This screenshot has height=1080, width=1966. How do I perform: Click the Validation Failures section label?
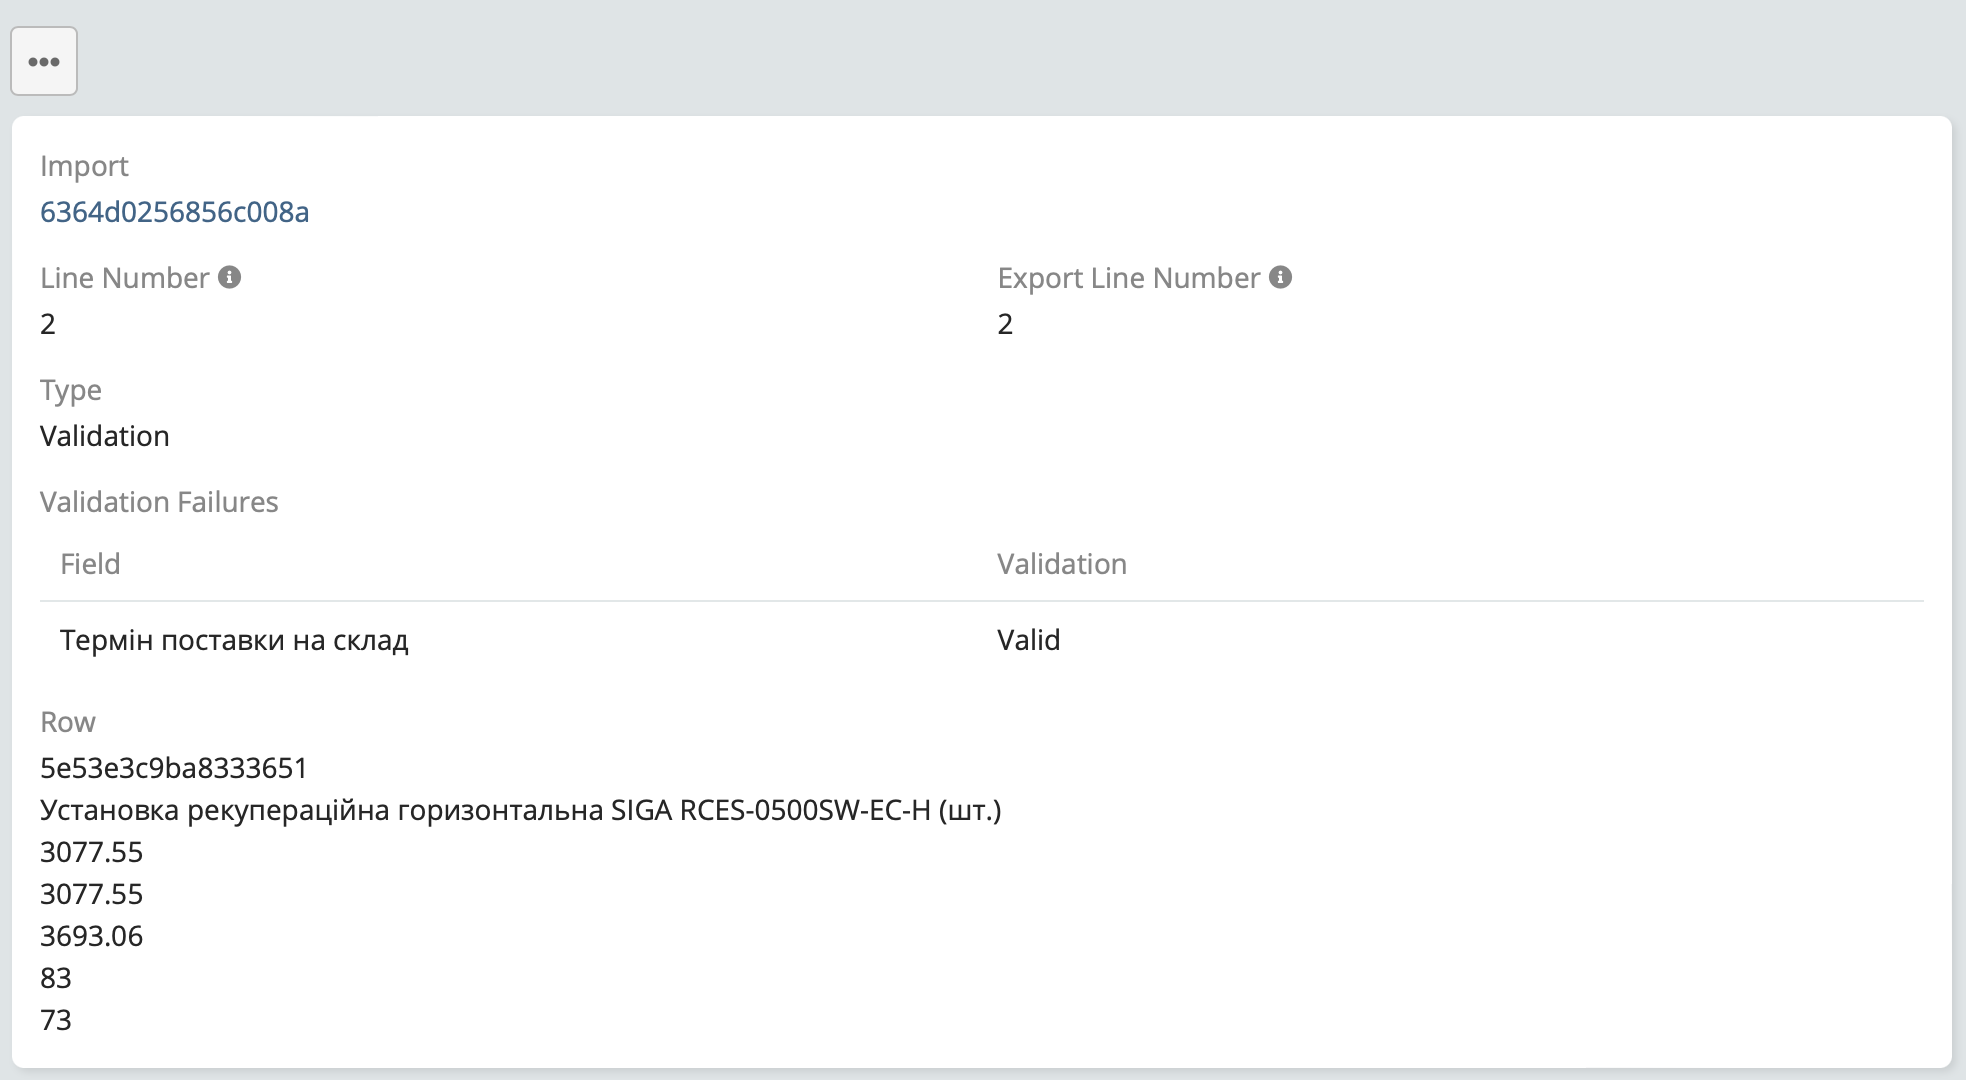click(x=159, y=502)
